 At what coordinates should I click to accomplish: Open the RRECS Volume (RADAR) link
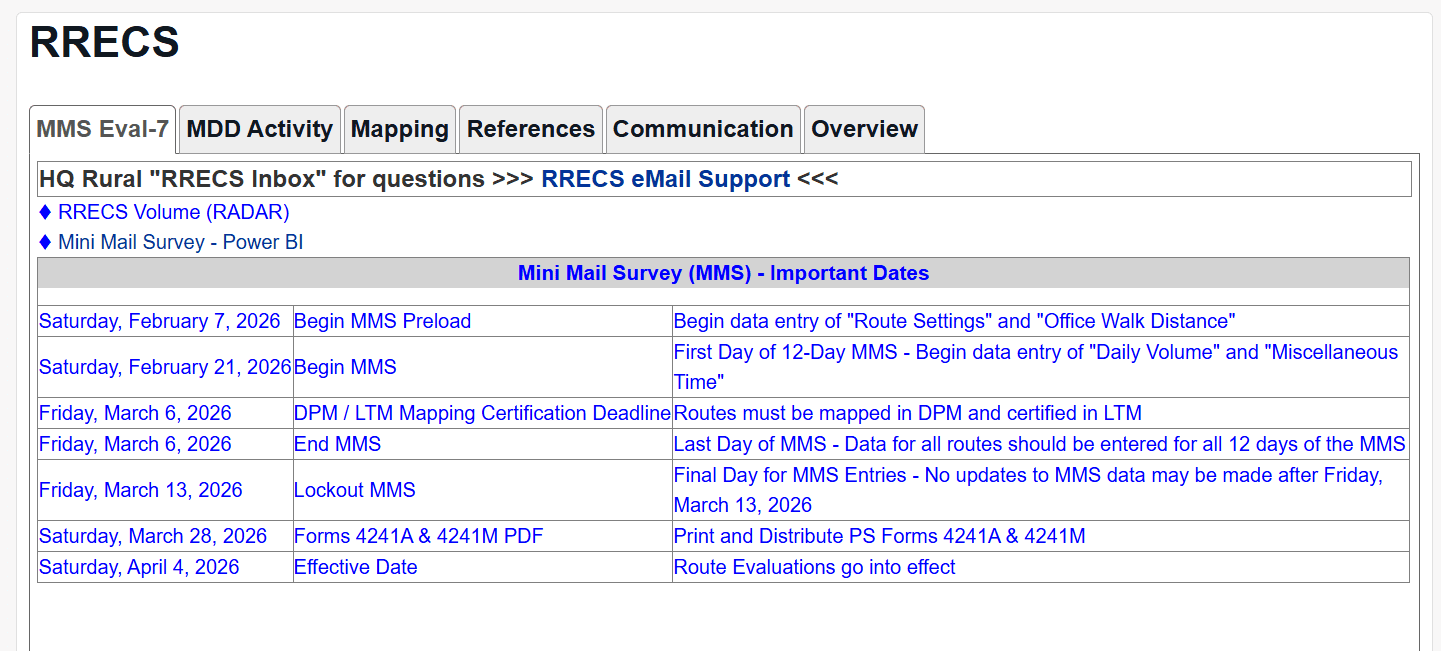[x=173, y=212]
